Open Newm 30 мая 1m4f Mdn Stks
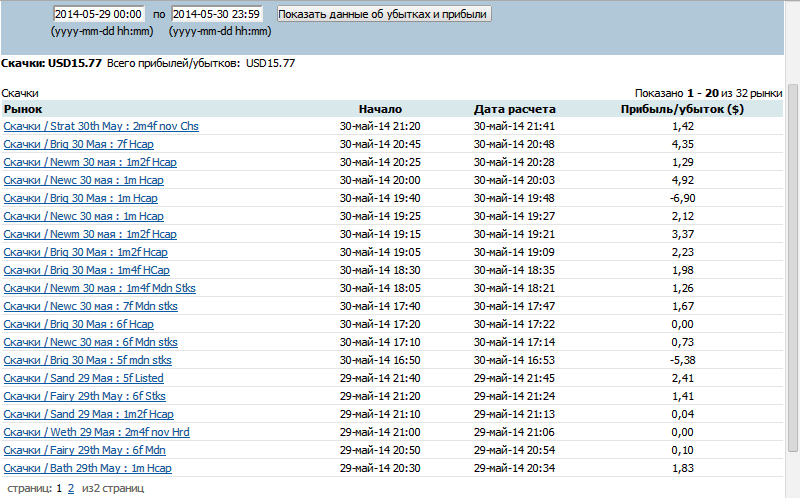Viewport: 800px width, 498px height. tap(99, 288)
